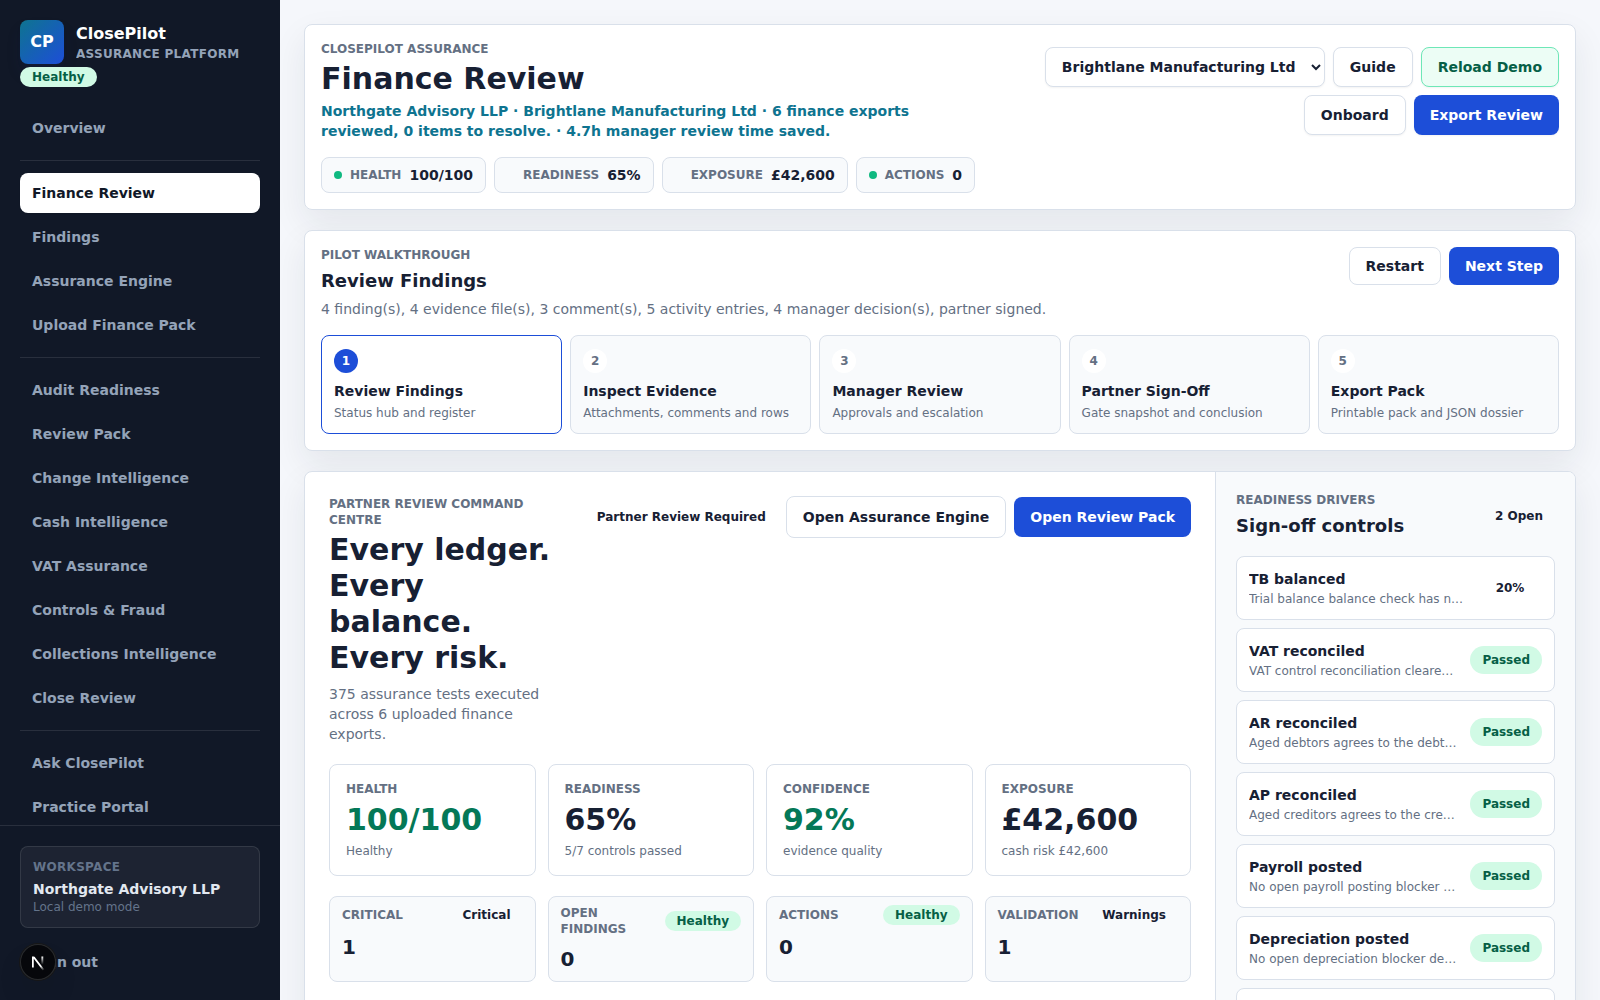Click the ACTIONS 0 header chip
The width and height of the screenshot is (1600, 1000).
pos(915,175)
